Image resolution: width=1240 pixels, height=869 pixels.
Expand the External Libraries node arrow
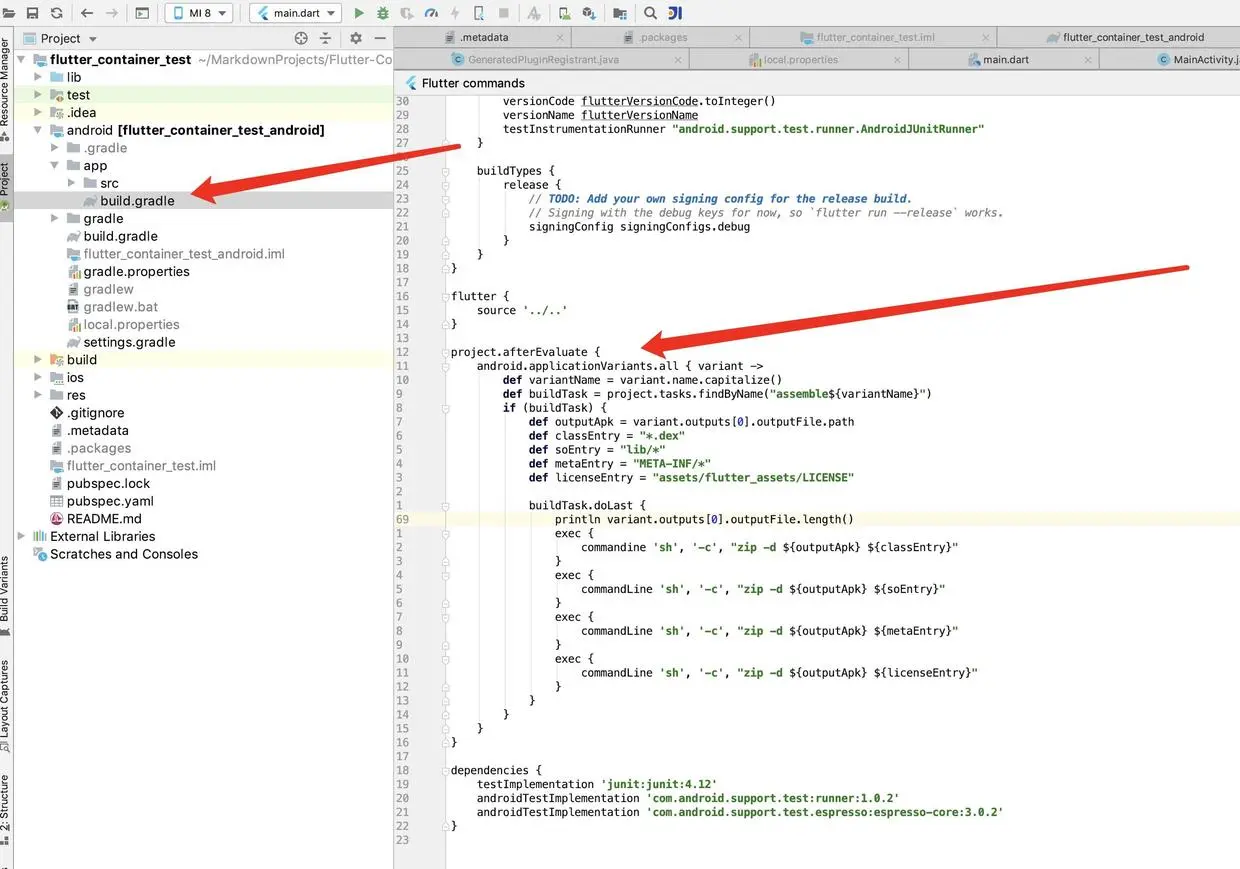(23, 536)
